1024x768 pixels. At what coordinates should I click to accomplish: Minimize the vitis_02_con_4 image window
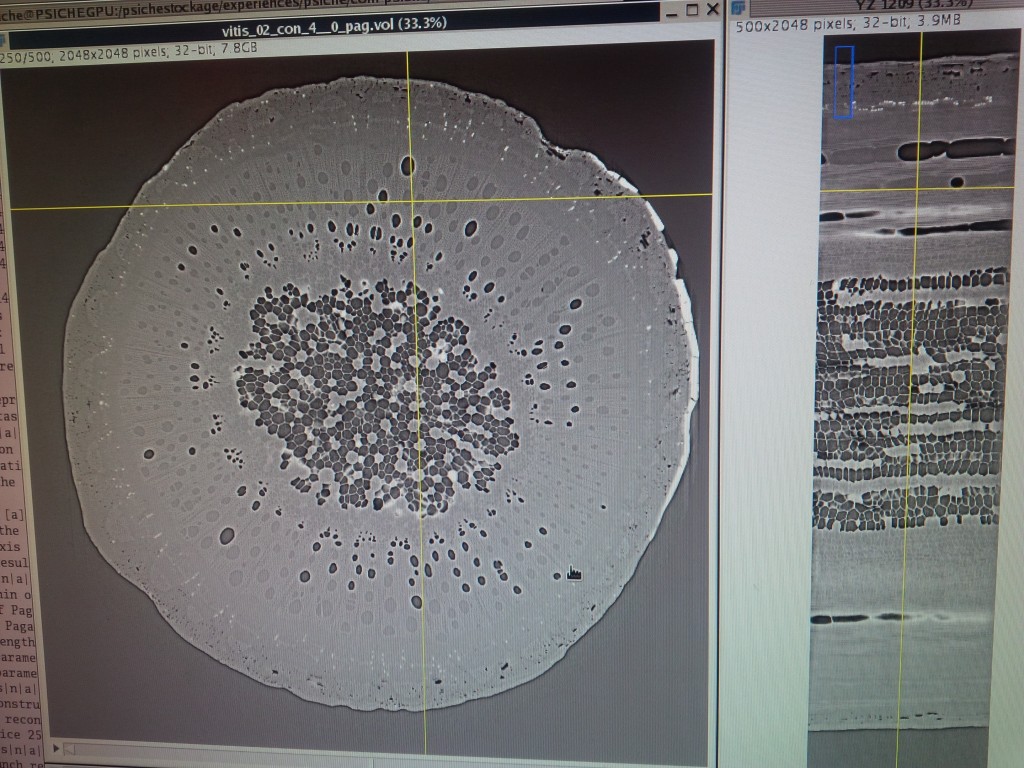click(x=671, y=10)
